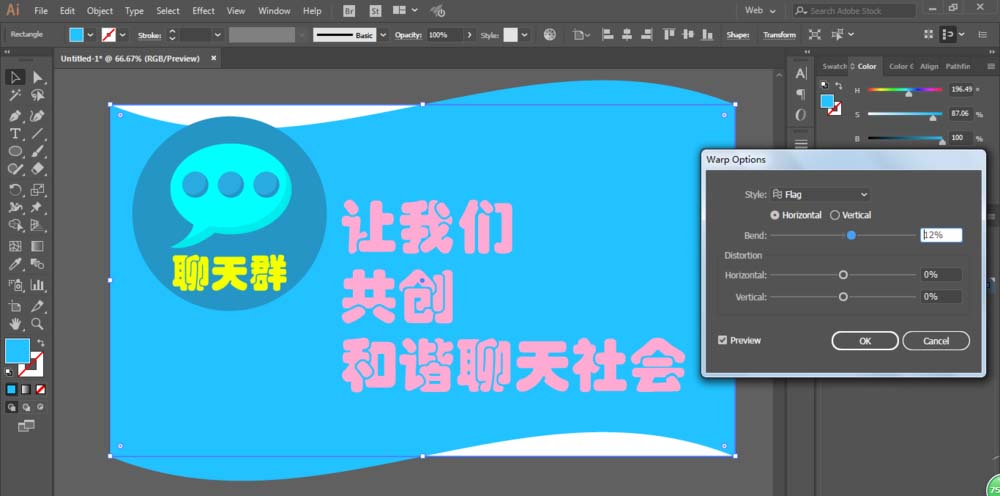1000x496 pixels.
Task: Click Horizontal Align Left icon
Action: pos(607,34)
